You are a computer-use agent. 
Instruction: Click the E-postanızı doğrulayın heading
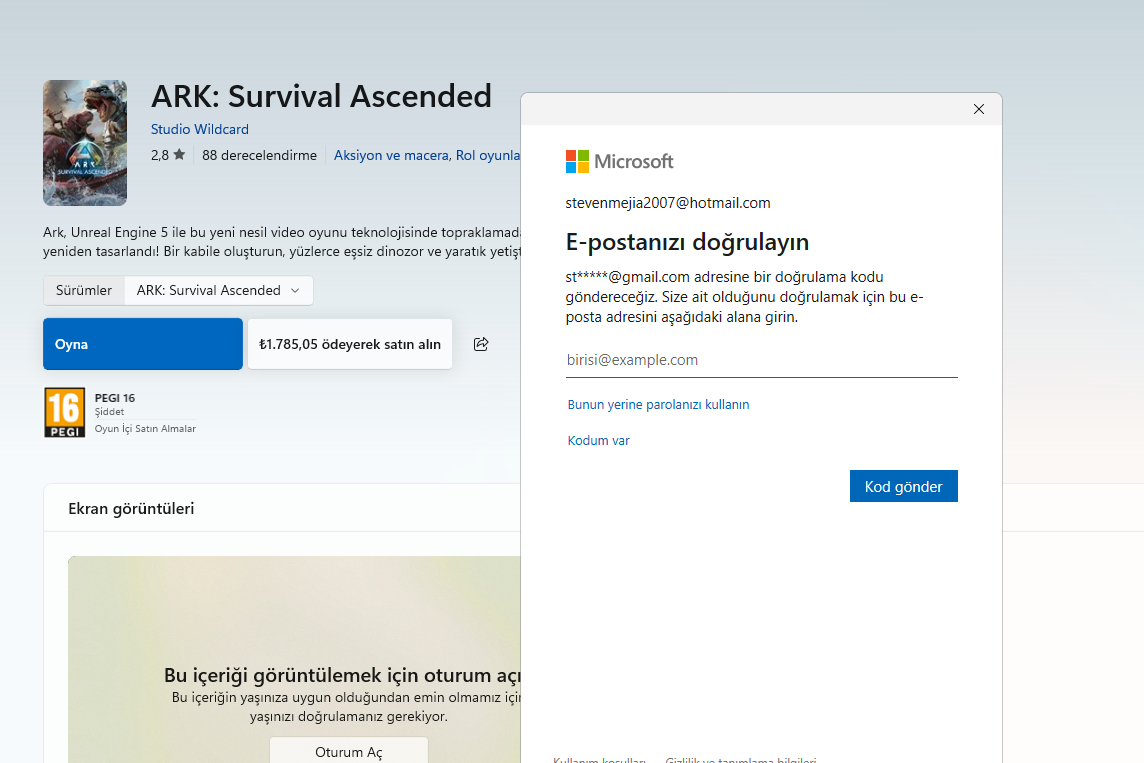pos(687,241)
